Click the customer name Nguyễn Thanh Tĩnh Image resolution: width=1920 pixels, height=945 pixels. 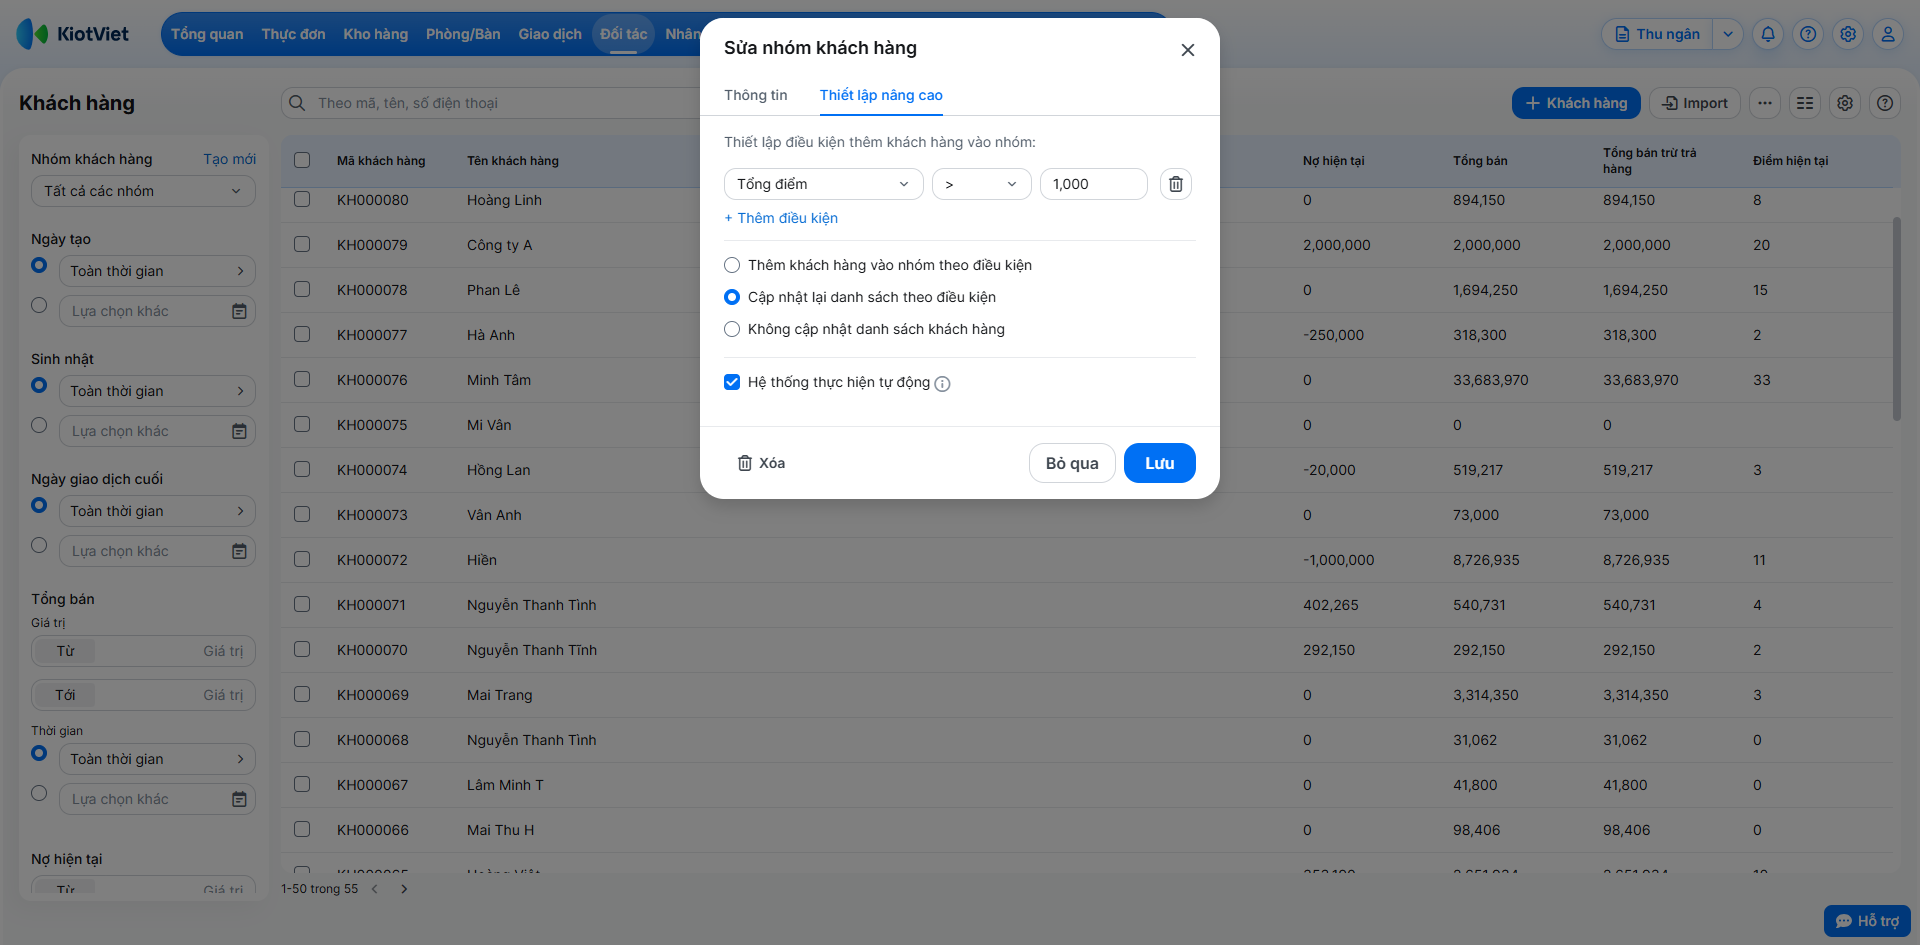pos(532,650)
